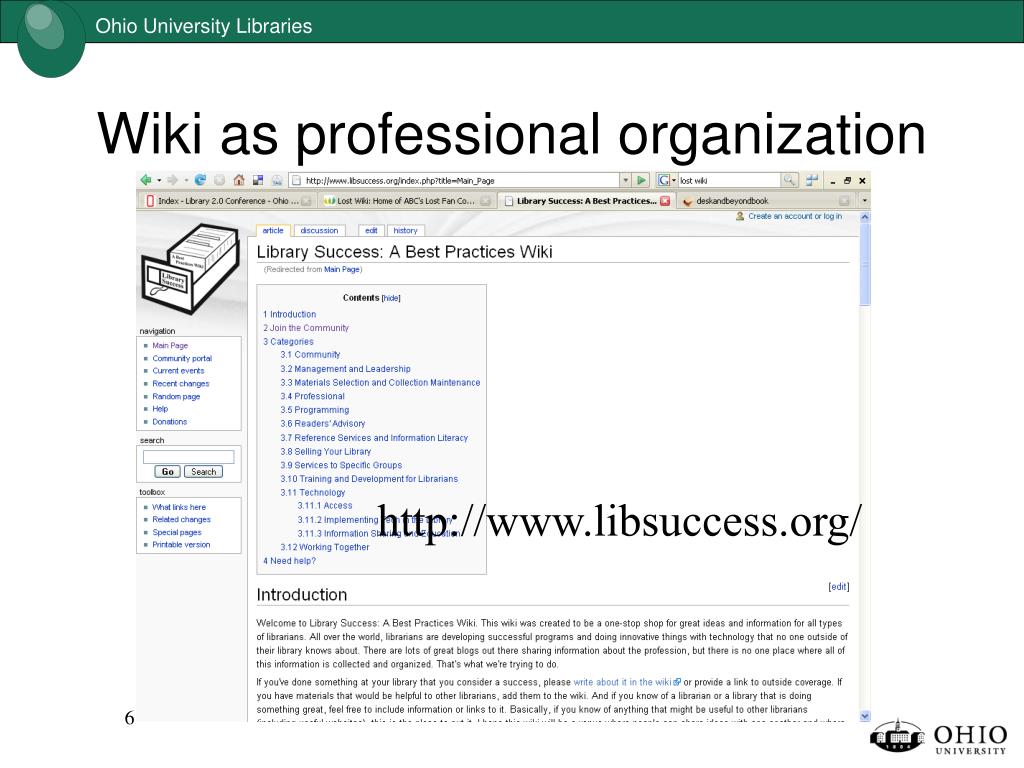Open Special pages toolbox link
The width and height of the screenshot is (1024, 768).
(177, 532)
